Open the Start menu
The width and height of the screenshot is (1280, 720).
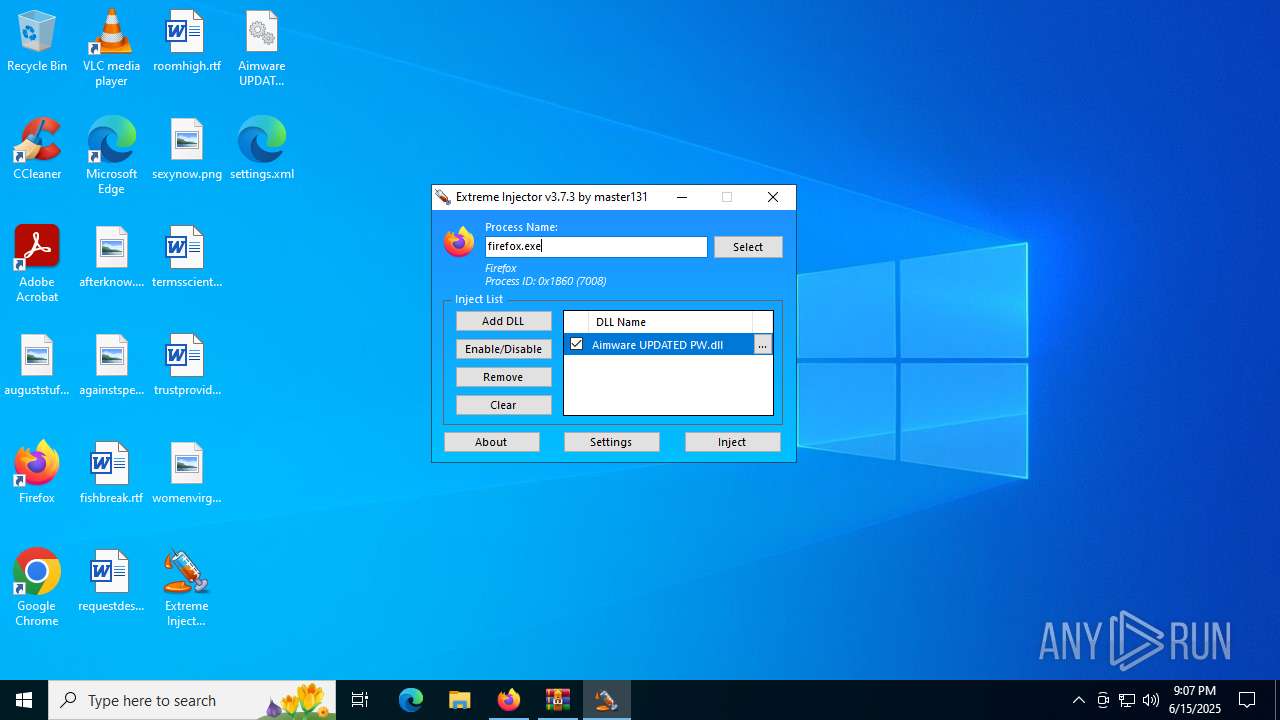tap(24, 700)
